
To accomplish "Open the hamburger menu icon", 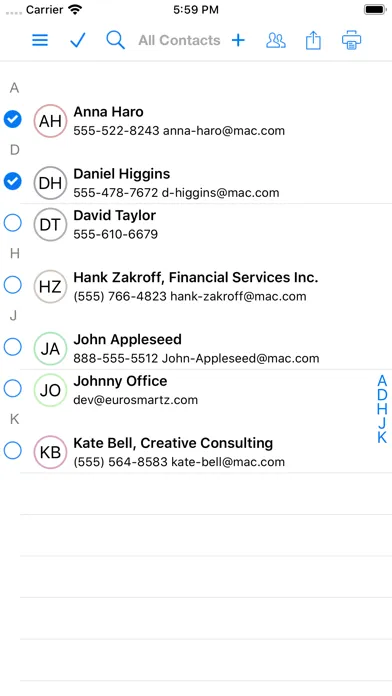I will [40, 40].
